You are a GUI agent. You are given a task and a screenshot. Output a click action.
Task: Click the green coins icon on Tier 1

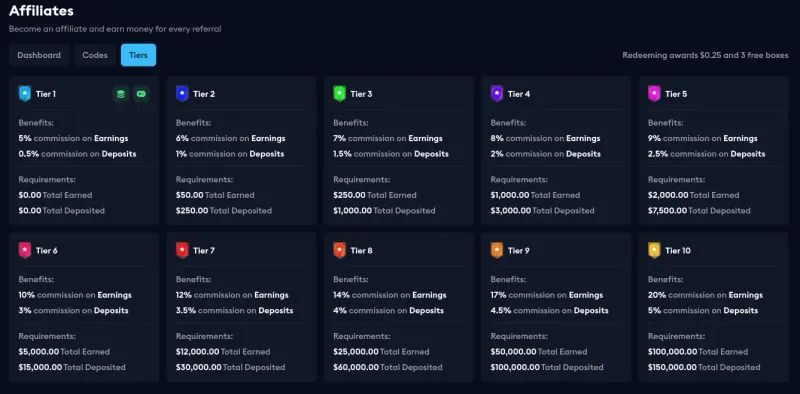pyautogui.click(x=121, y=94)
